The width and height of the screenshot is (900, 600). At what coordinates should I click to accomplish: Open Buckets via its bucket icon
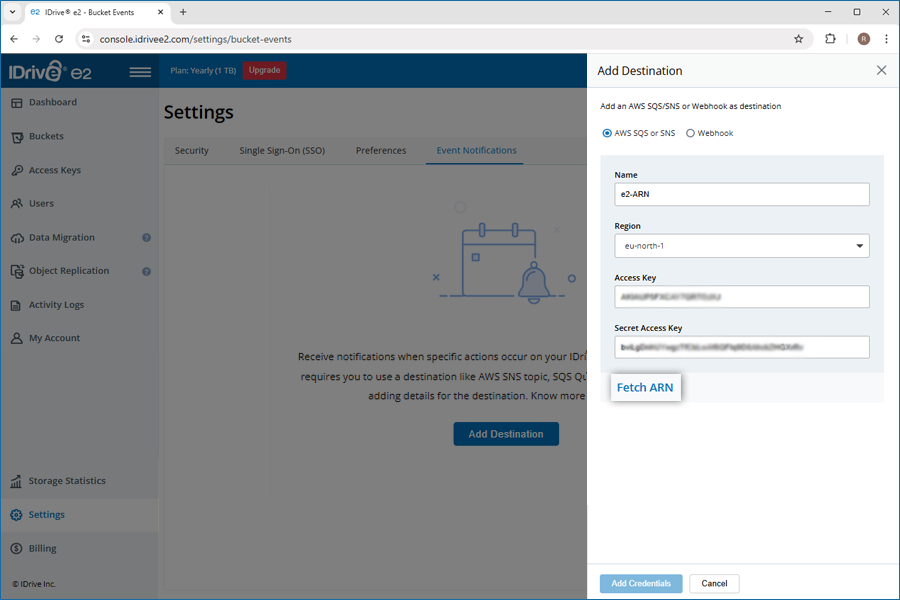point(17,137)
